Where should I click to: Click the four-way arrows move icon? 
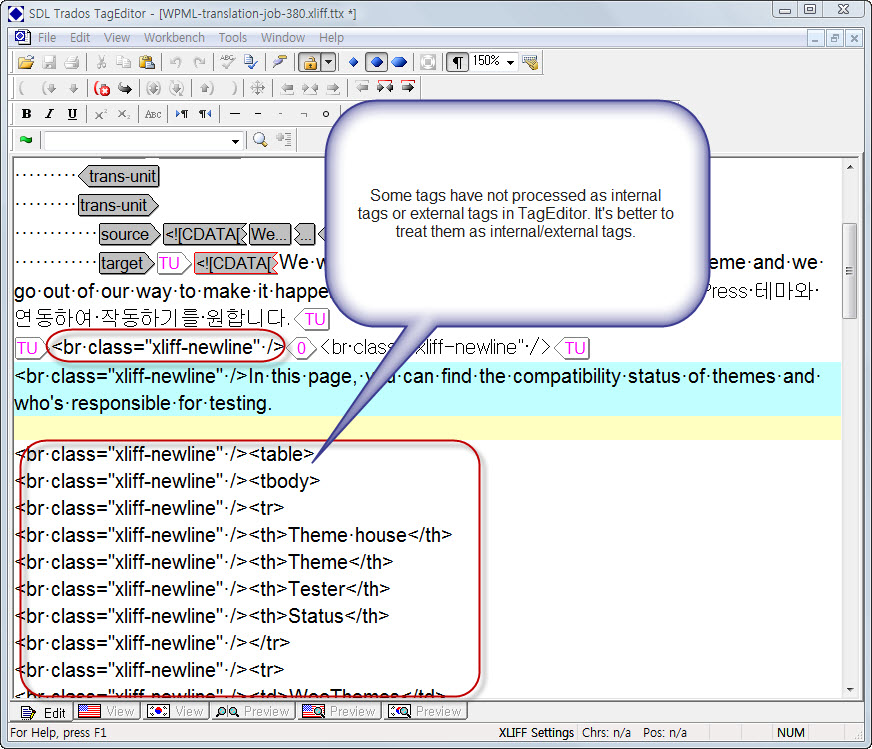[258, 88]
